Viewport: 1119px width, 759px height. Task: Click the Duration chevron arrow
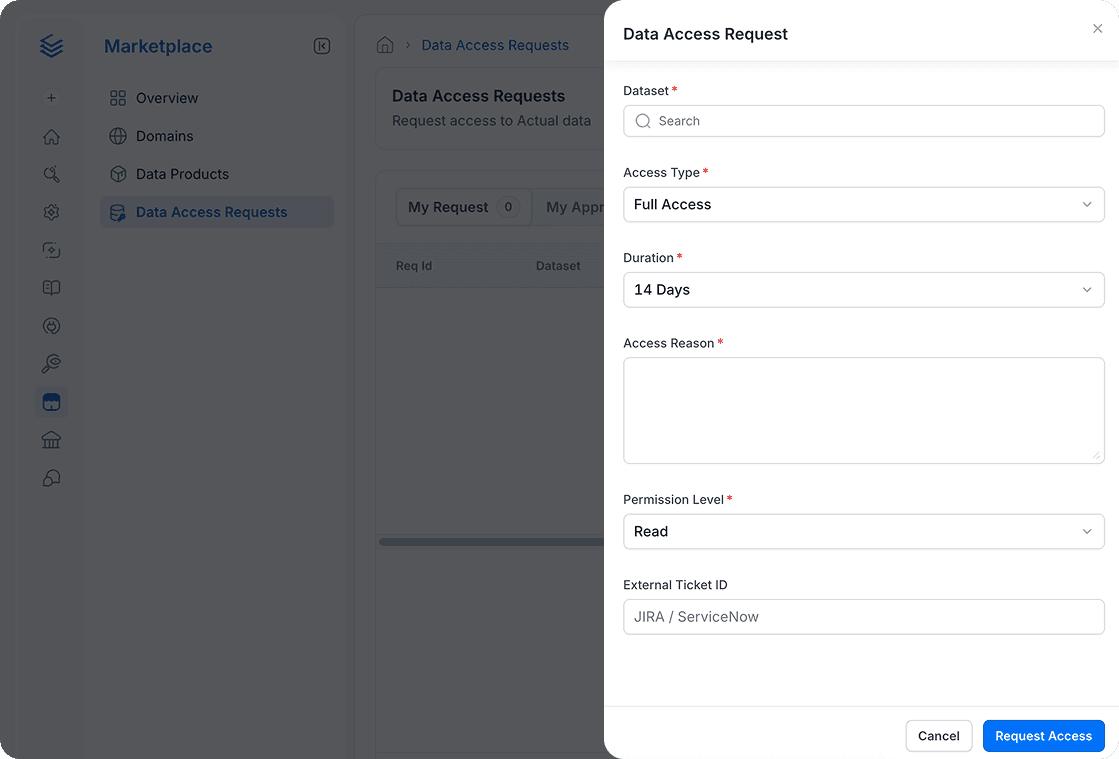click(1087, 290)
